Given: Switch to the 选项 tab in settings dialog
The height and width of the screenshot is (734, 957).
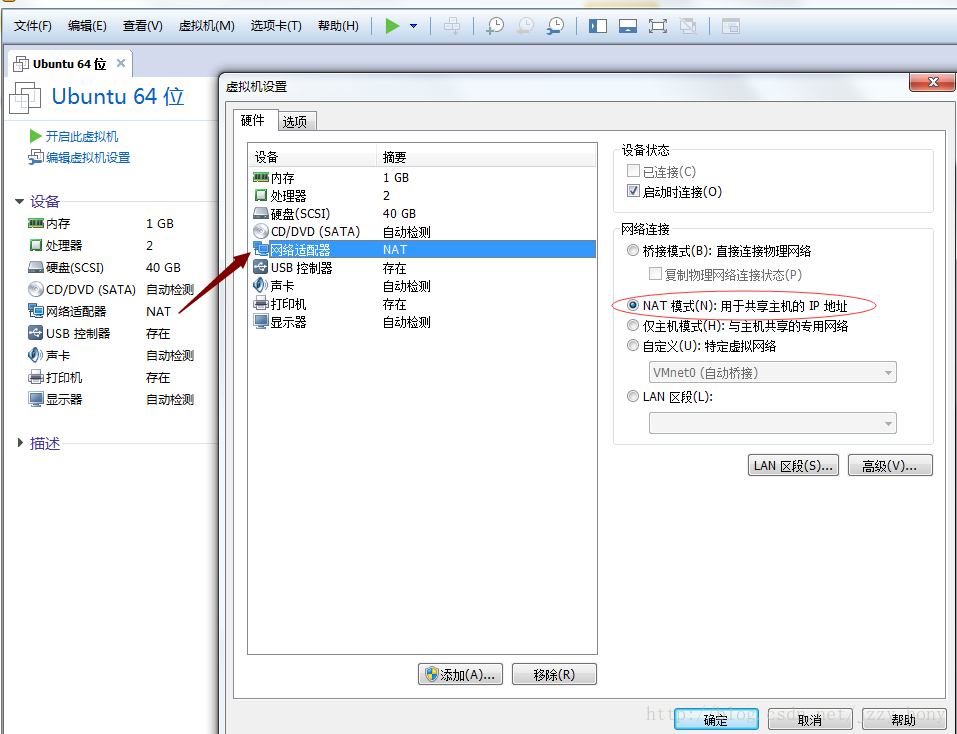Looking at the screenshot, I should [x=295, y=122].
